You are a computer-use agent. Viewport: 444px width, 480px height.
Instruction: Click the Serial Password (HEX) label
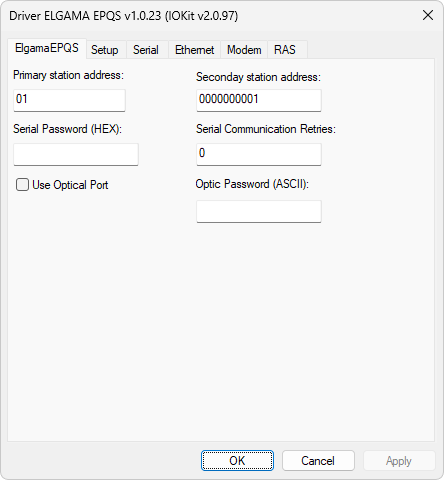[x=68, y=129]
